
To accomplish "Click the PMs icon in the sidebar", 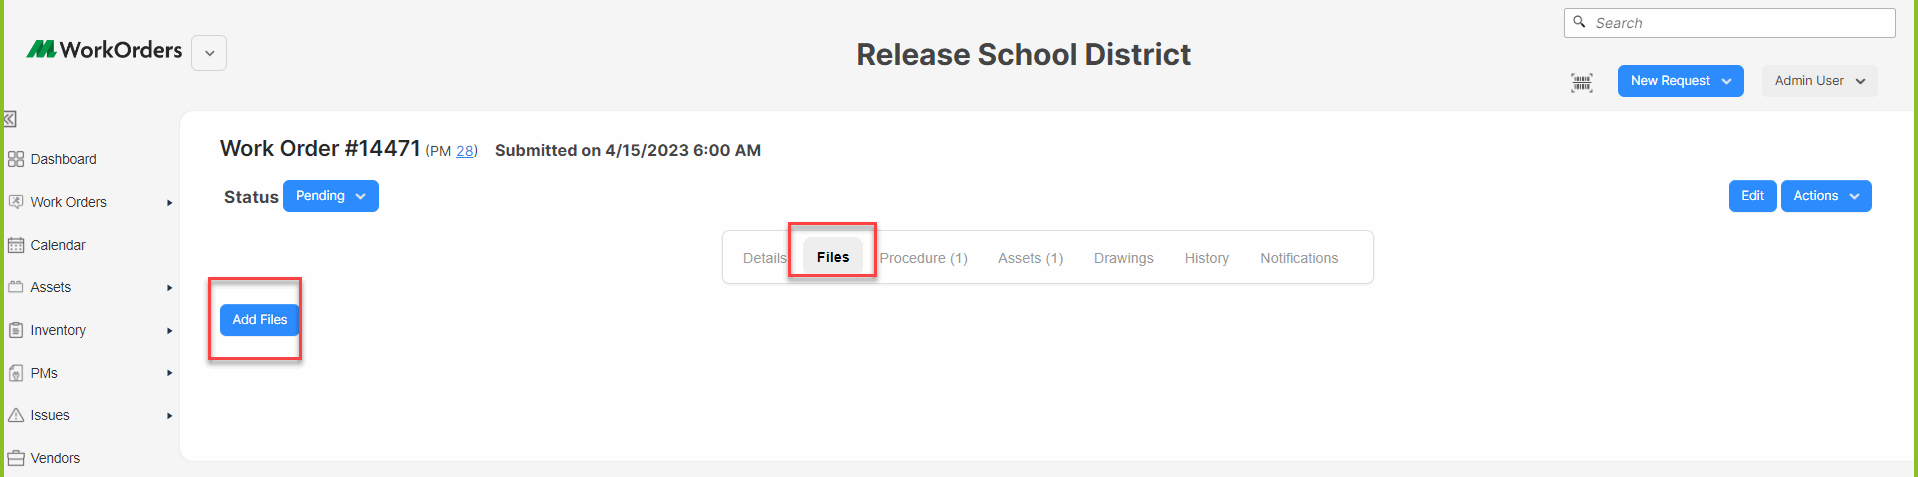I will pyautogui.click(x=16, y=373).
